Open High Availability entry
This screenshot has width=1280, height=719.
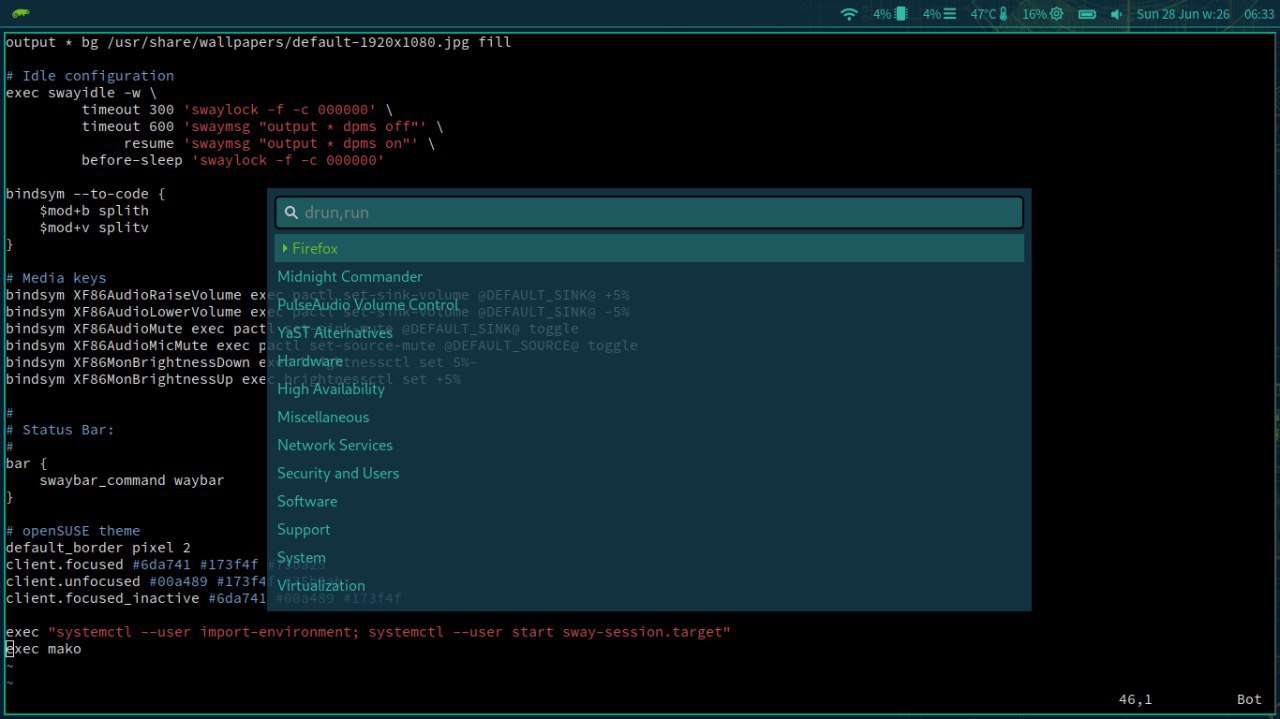[649, 388]
